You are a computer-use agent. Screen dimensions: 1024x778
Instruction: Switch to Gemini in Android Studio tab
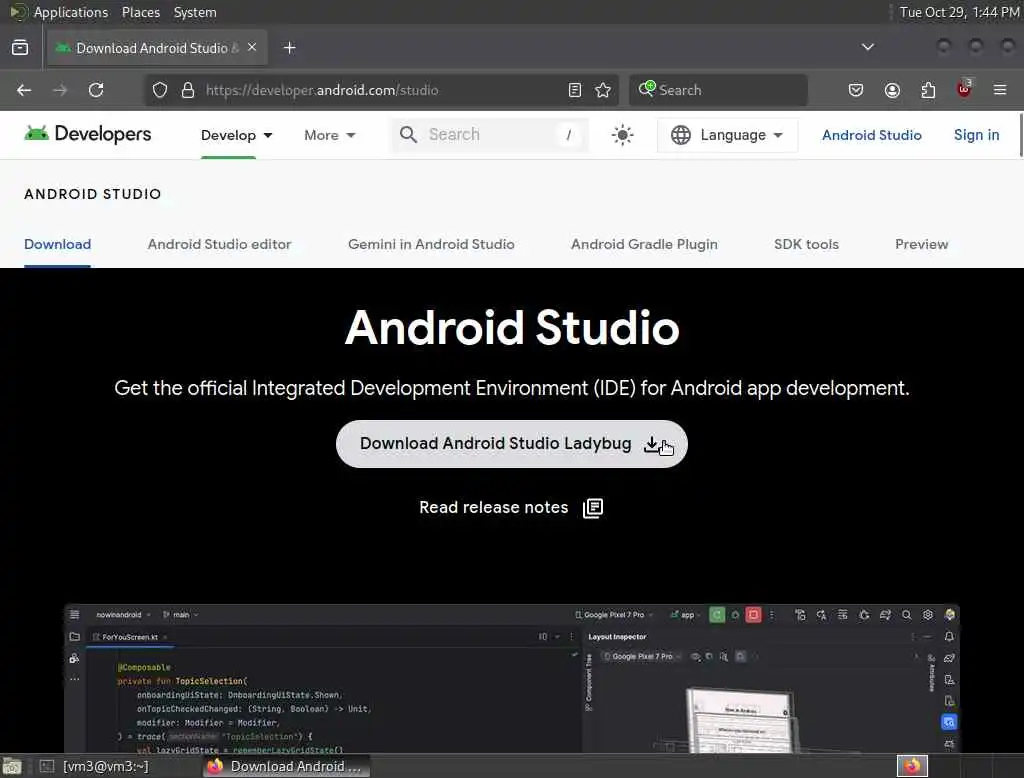point(431,244)
